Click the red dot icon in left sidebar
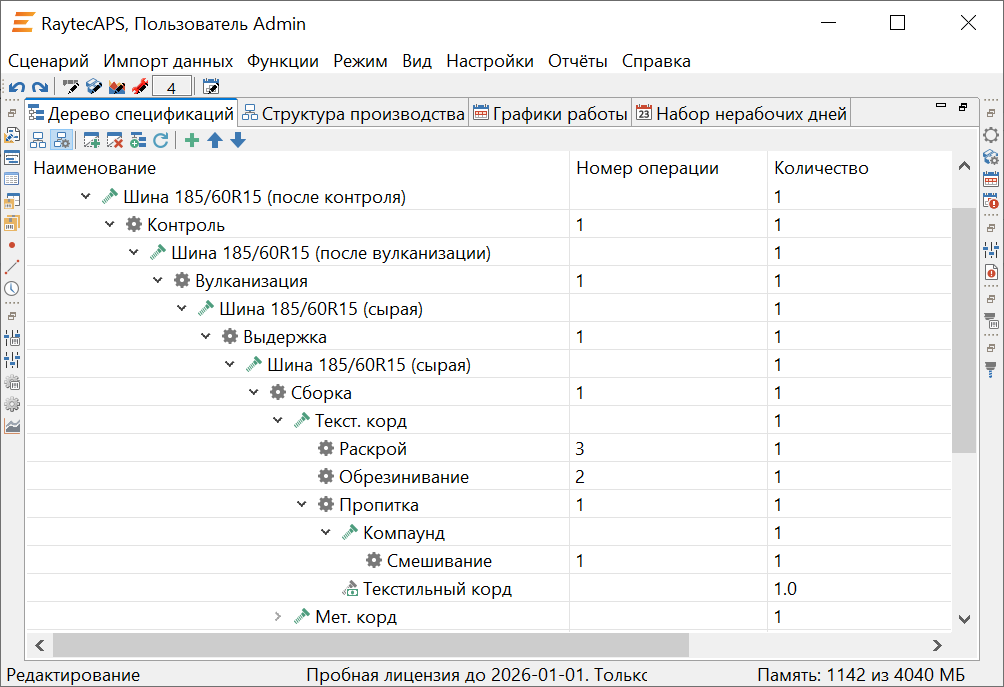The height and width of the screenshot is (687, 1004). tap(12, 245)
